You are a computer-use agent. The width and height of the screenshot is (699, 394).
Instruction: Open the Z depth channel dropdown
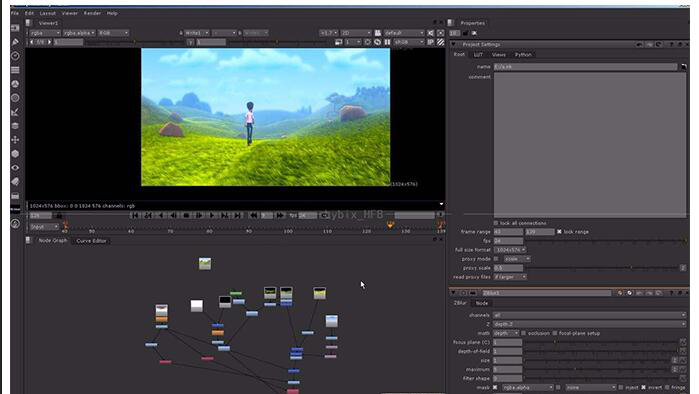pos(589,324)
